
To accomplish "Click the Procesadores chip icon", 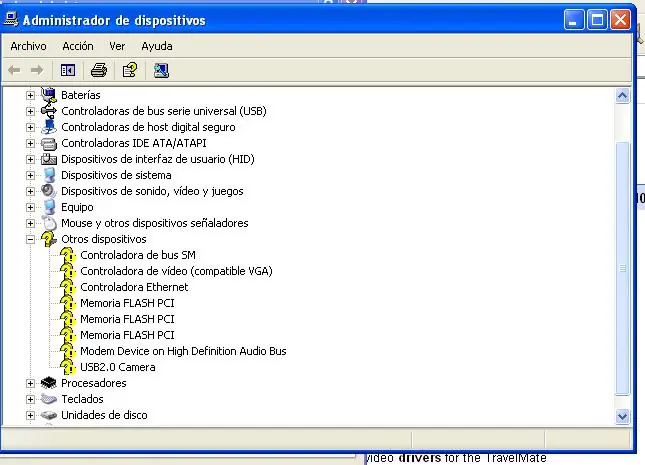I will tap(49, 383).
